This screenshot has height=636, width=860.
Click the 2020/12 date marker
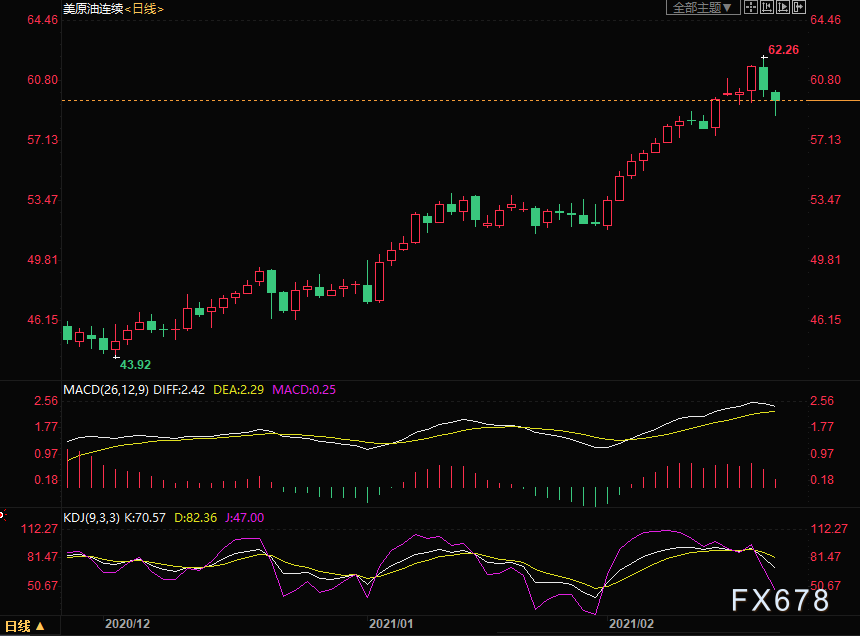tap(127, 623)
